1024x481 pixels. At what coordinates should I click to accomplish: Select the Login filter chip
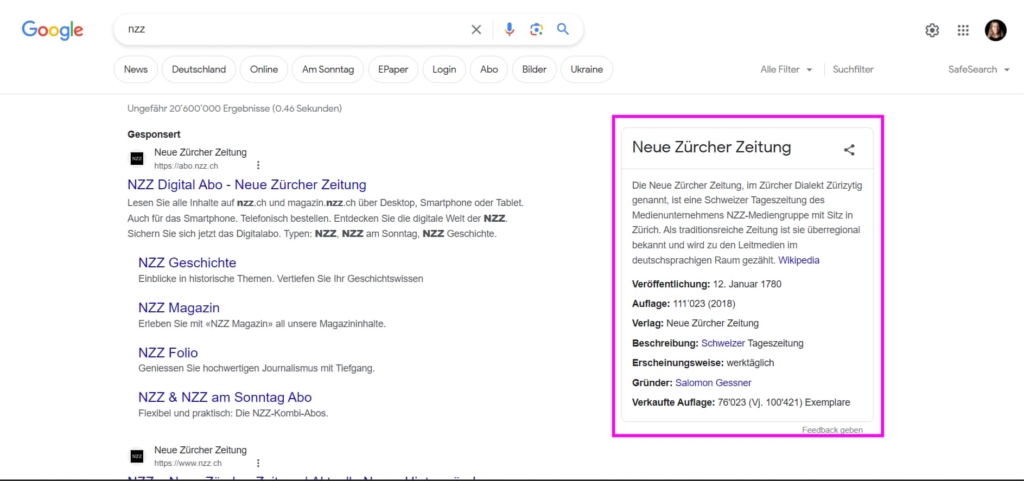[x=444, y=69]
